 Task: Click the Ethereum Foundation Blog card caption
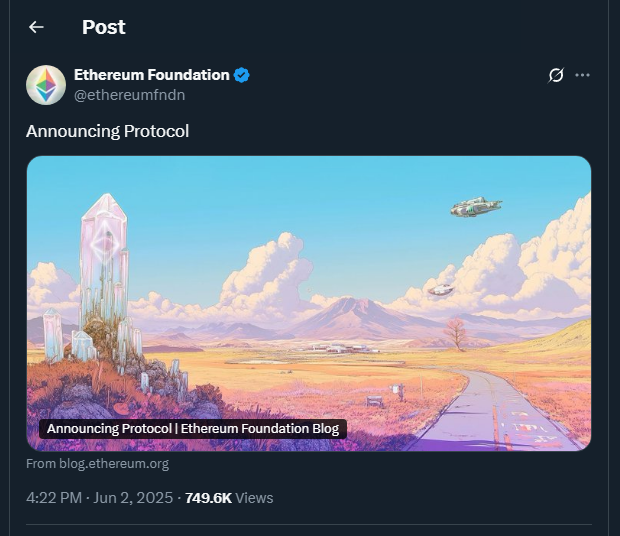tap(193, 429)
